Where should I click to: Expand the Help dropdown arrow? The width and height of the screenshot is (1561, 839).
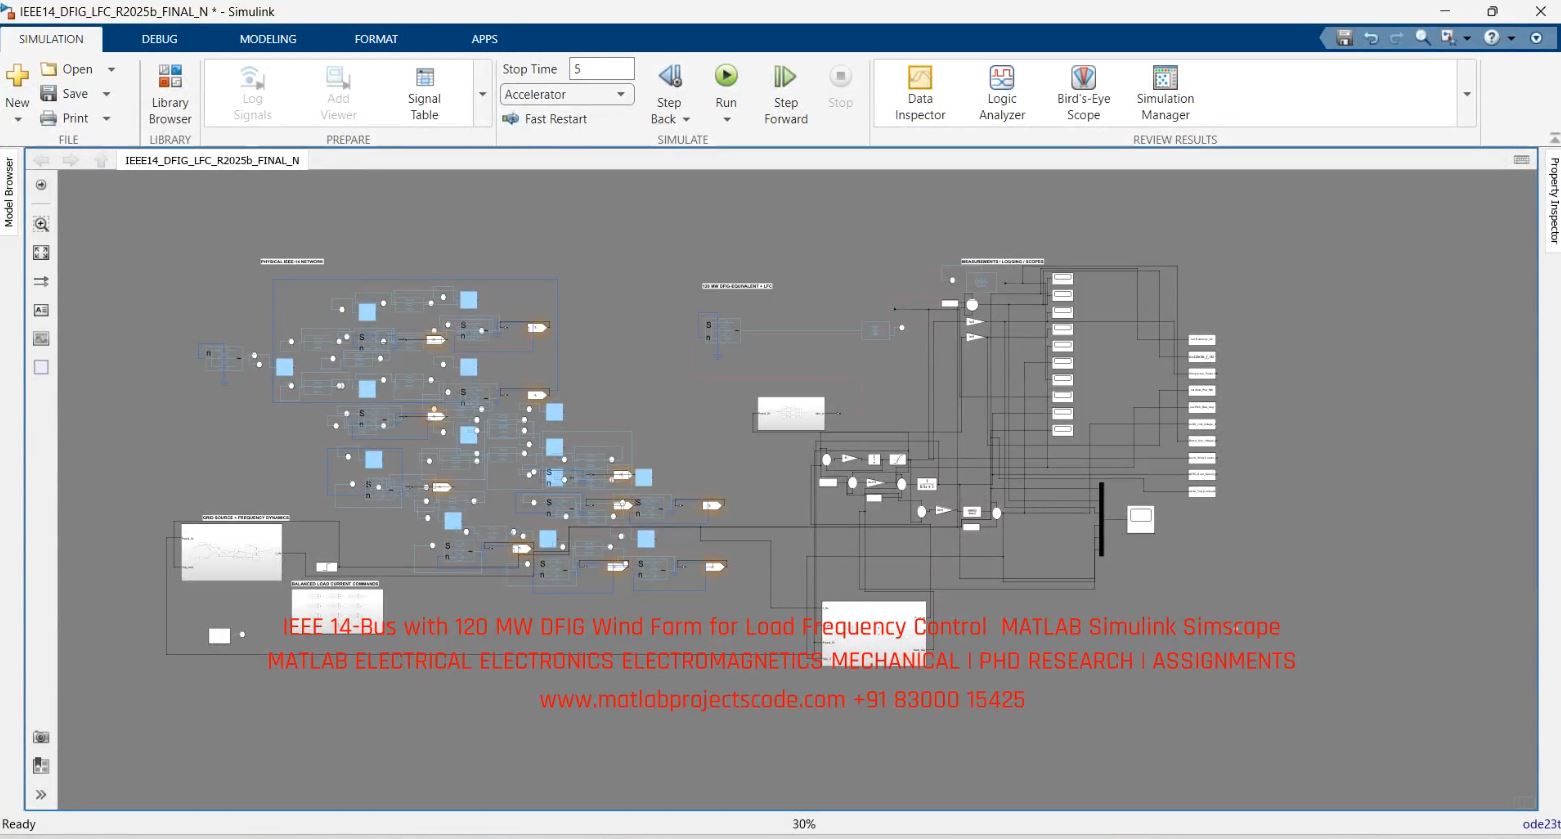(1511, 38)
